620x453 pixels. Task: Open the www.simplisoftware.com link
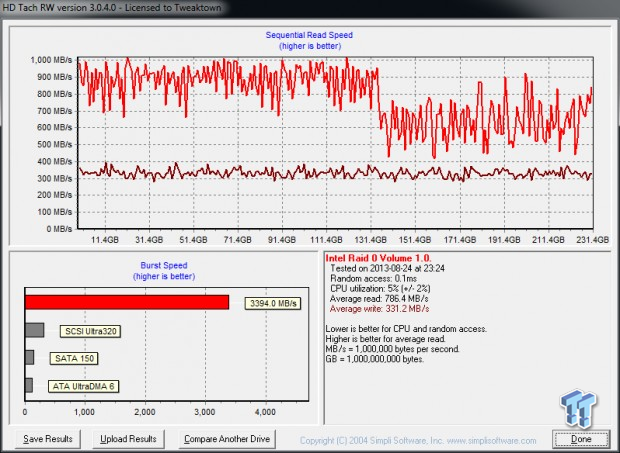pos(490,440)
